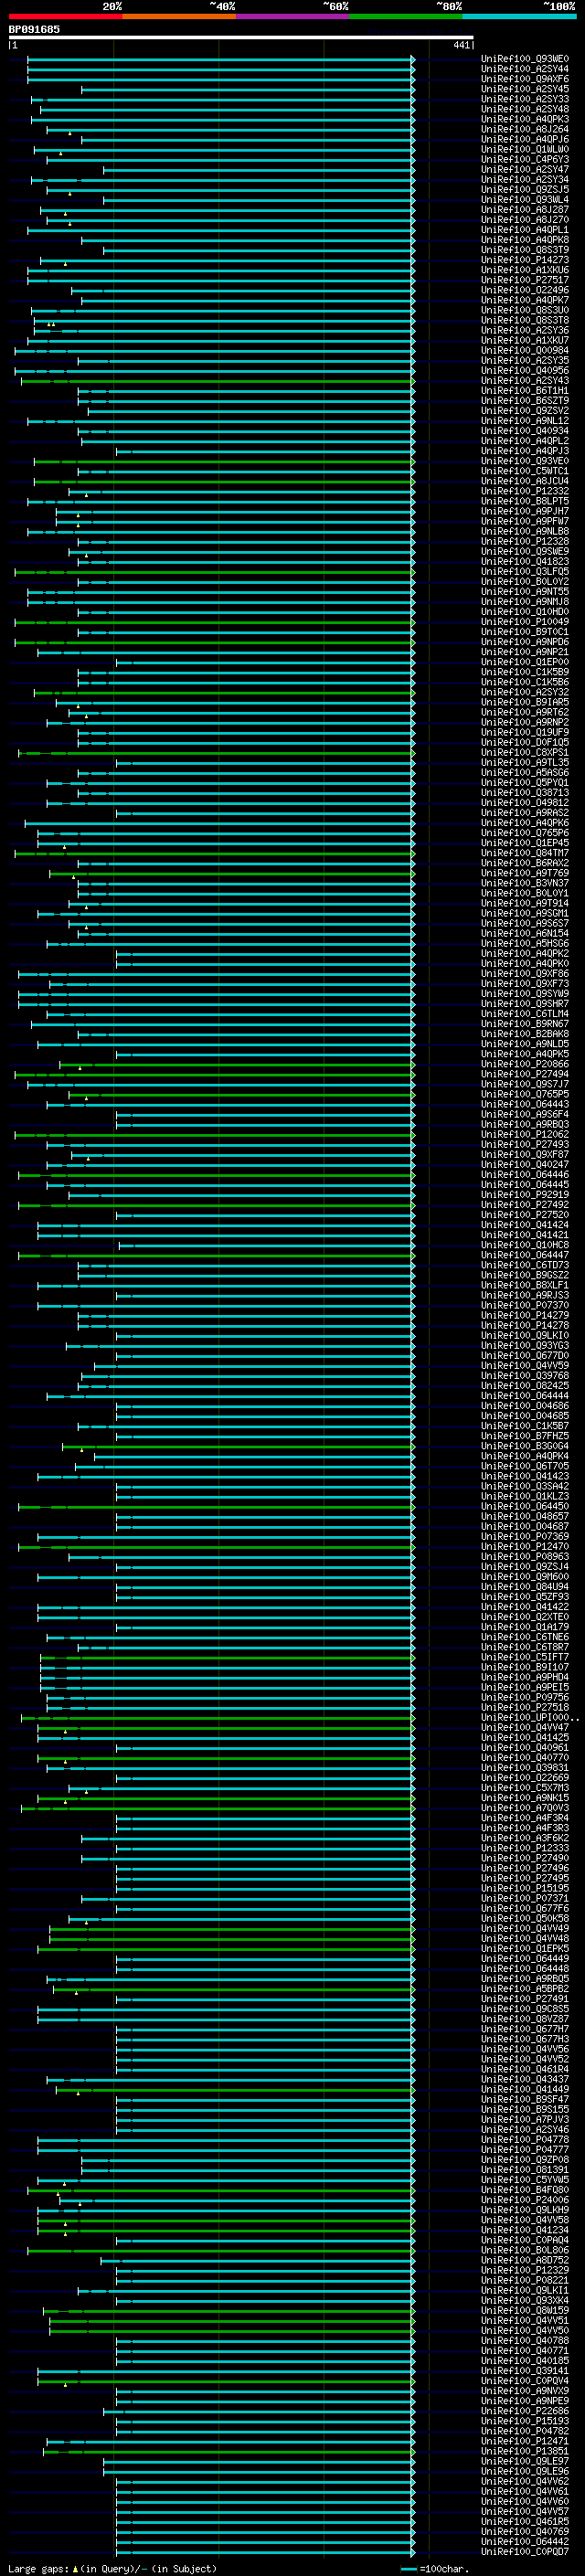
Task: Select hit UniRef100_Q10HC8
Action: pos(525,1245)
